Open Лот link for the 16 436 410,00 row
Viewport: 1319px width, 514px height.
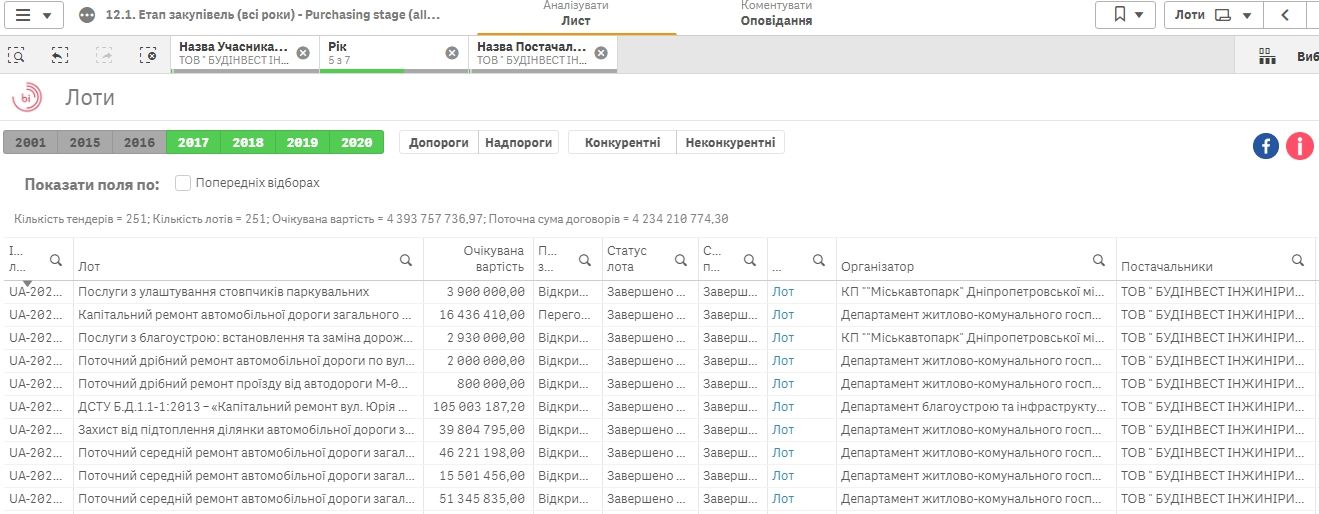[783, 315]
